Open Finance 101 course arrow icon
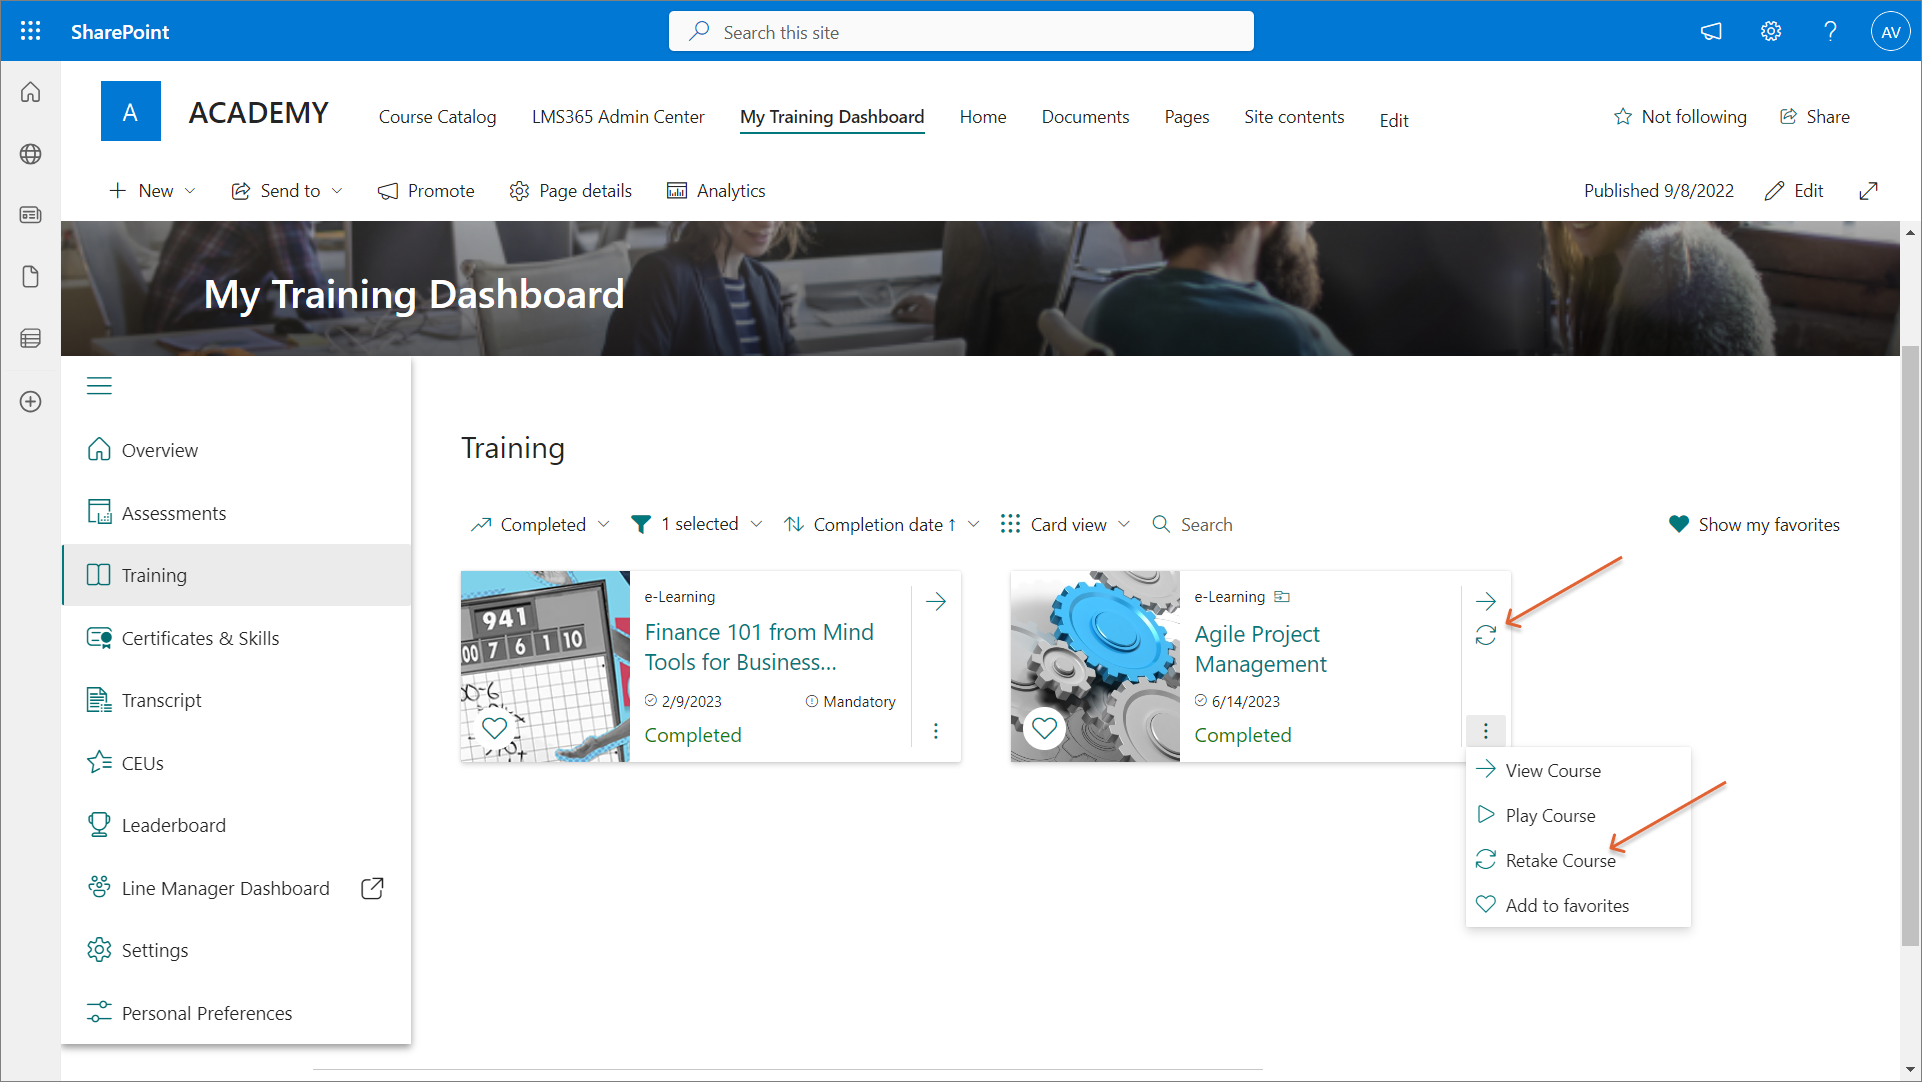 click(x=936, y=601)
